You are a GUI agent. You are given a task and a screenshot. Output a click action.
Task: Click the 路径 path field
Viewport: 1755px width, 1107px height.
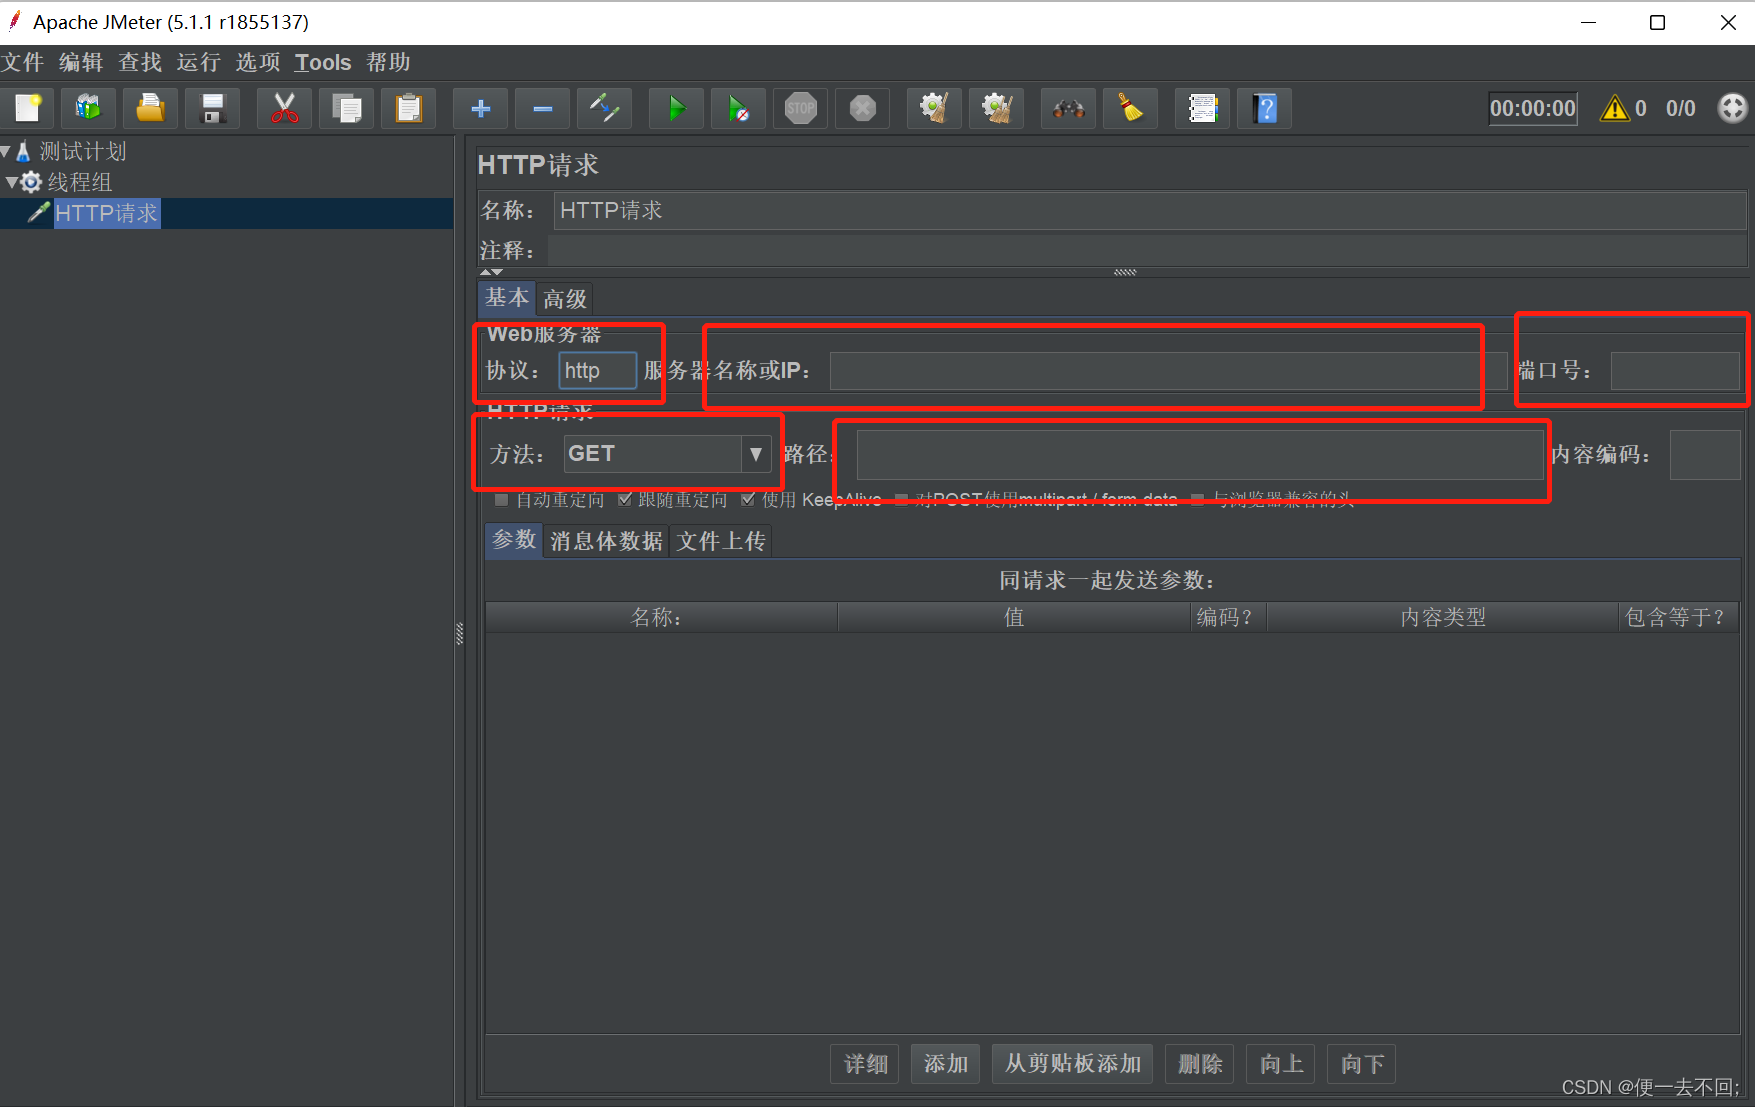tap(1200, 454)
